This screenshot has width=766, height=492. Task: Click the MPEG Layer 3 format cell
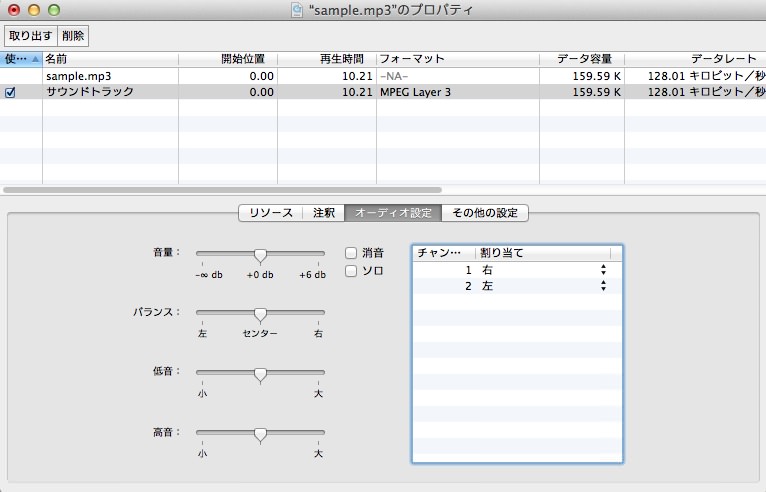pos(415,92)
